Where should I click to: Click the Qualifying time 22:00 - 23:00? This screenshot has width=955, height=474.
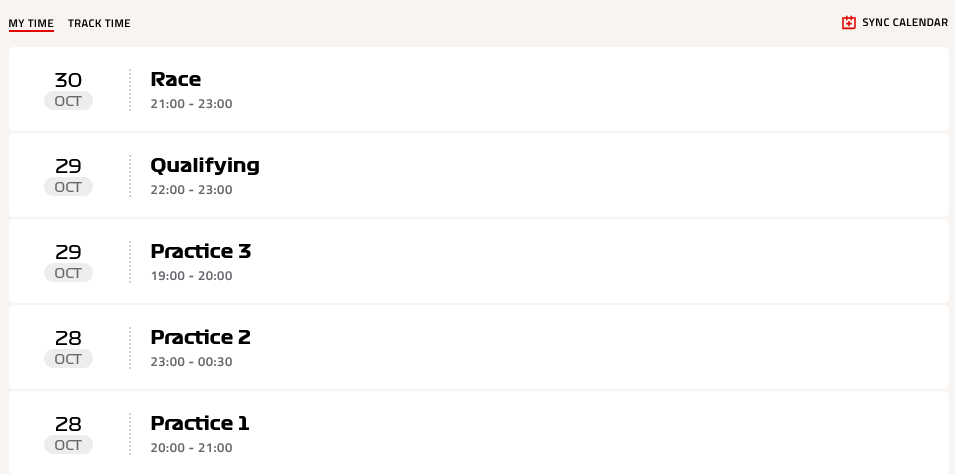(x=191, y=189)
